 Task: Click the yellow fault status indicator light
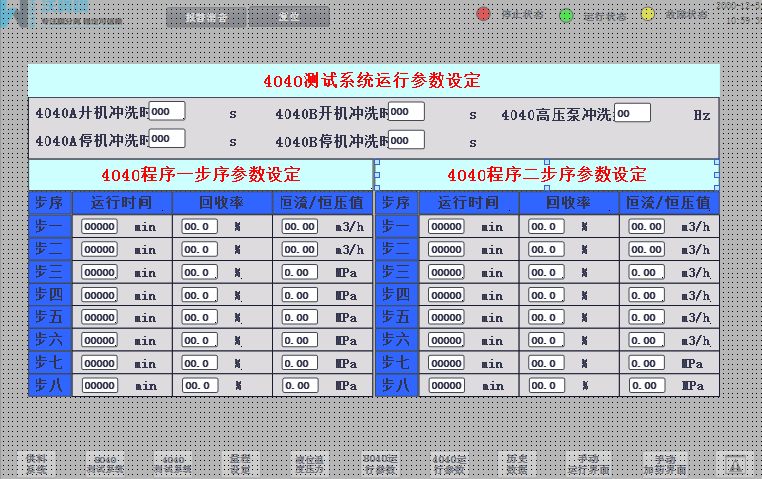point(647,15)
